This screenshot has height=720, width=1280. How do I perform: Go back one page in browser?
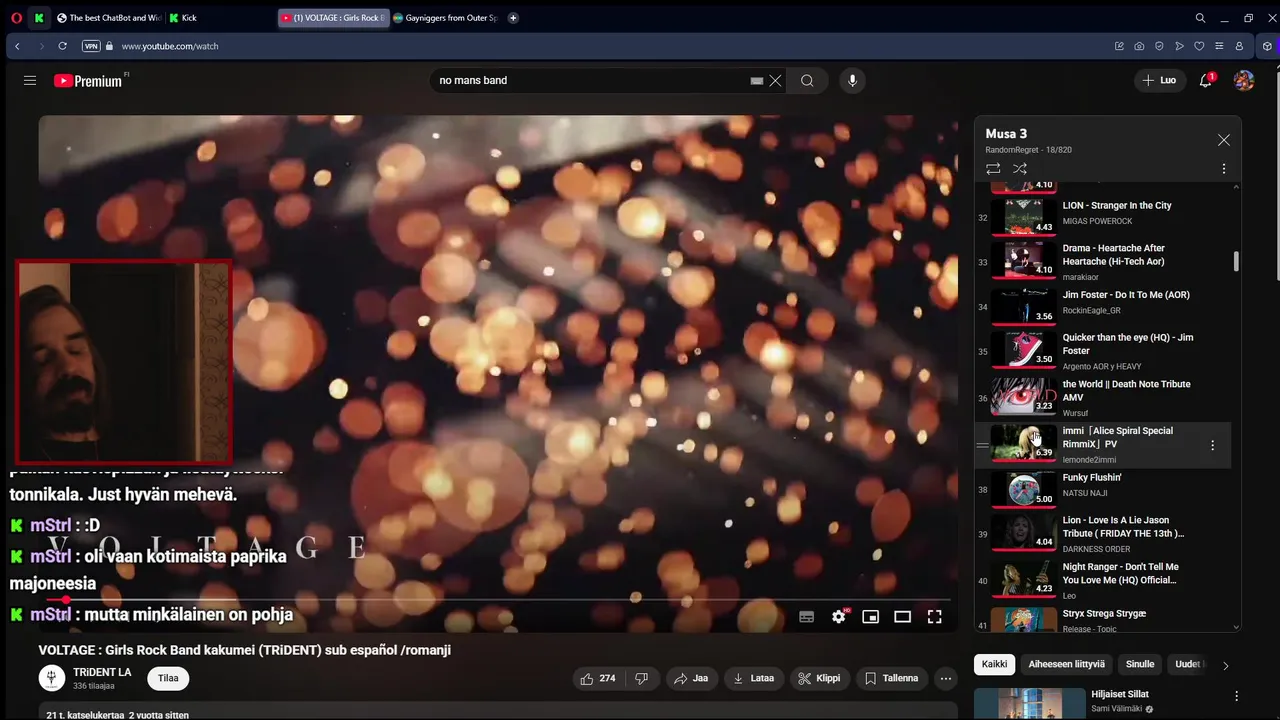pyautogui.click(x=17, y=46)
